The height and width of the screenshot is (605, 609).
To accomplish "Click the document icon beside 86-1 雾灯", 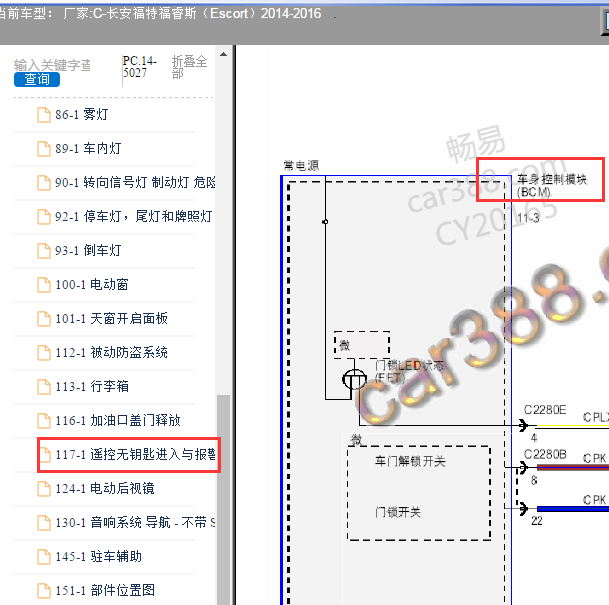I will [44, 115].
